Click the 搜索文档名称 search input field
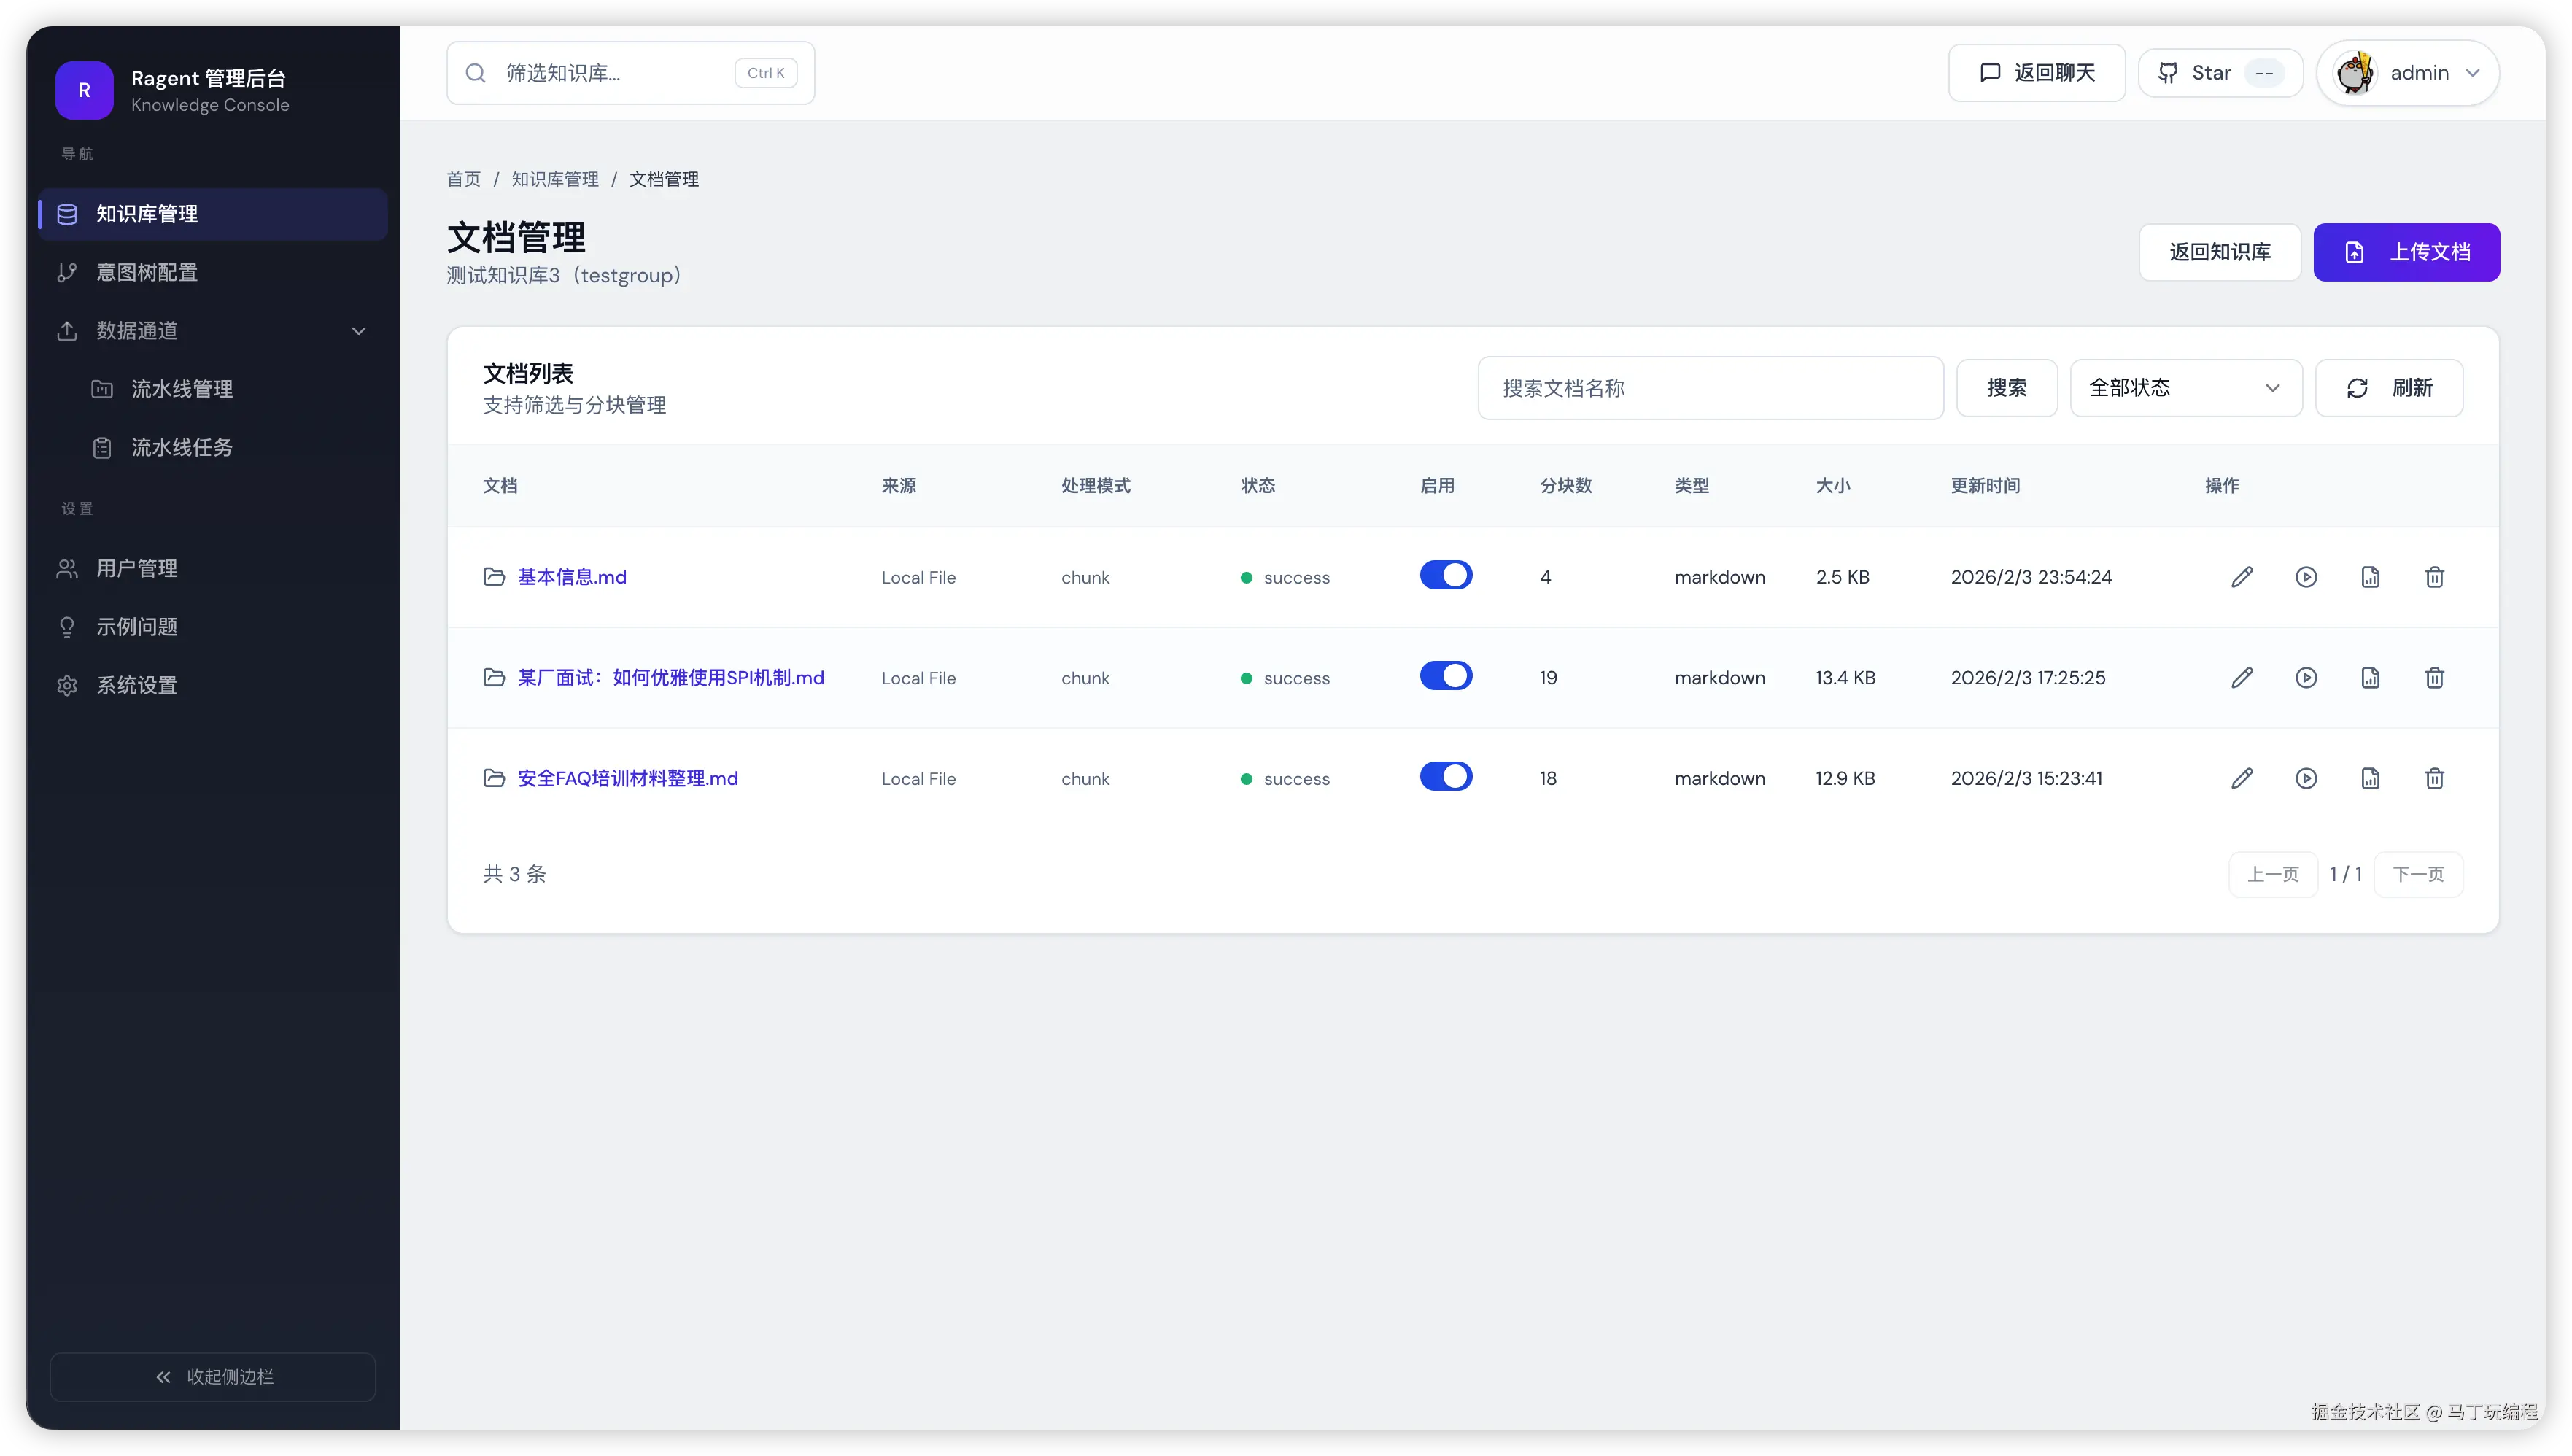Viewport: 2572px width, 1456px height. 1709,388
